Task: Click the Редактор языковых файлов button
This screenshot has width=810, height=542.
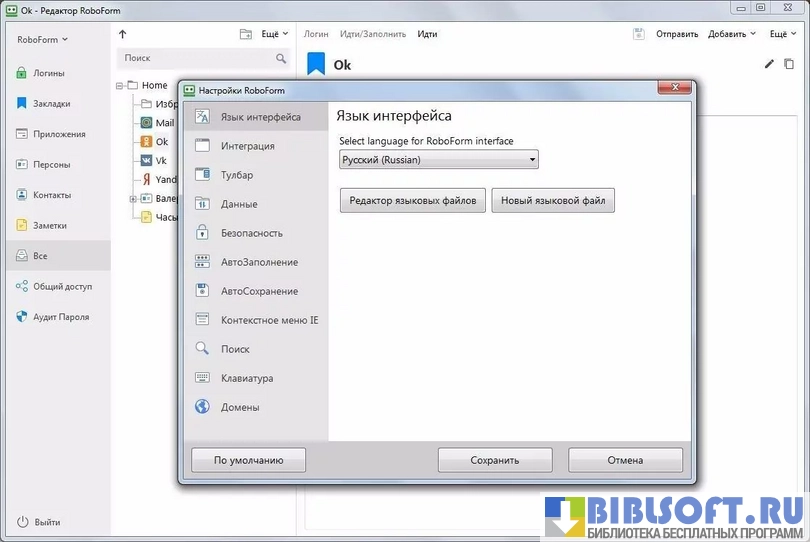Action: coord(413,201)
